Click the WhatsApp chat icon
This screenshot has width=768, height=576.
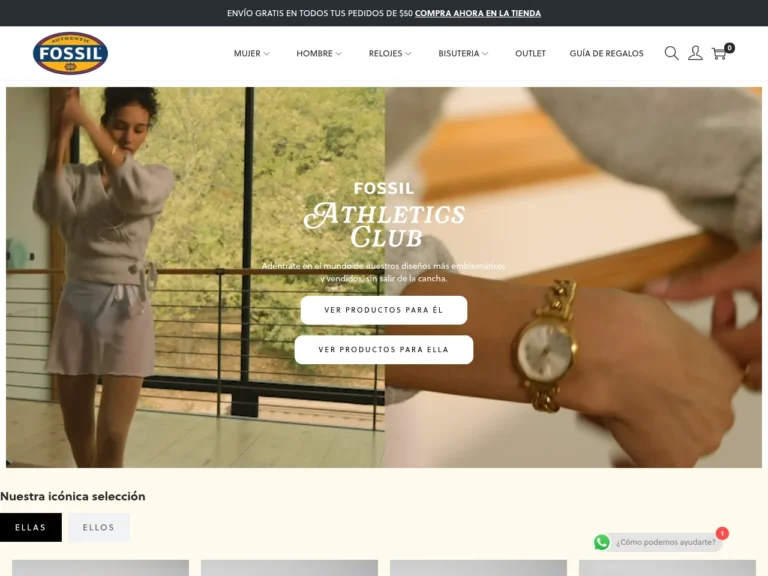click(602, 542)
